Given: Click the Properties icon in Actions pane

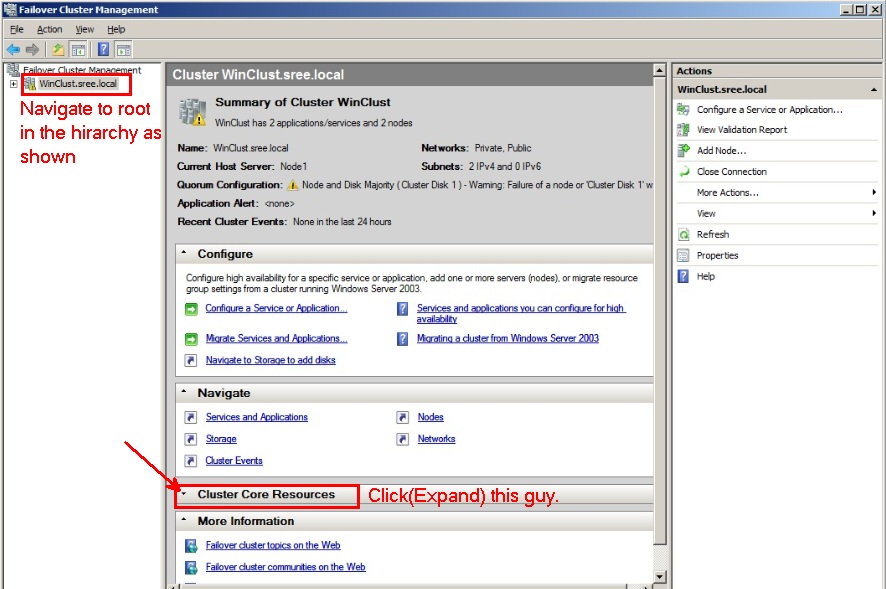Looking at the screenshot, I should pyautogui.click(x=684, y=256).
